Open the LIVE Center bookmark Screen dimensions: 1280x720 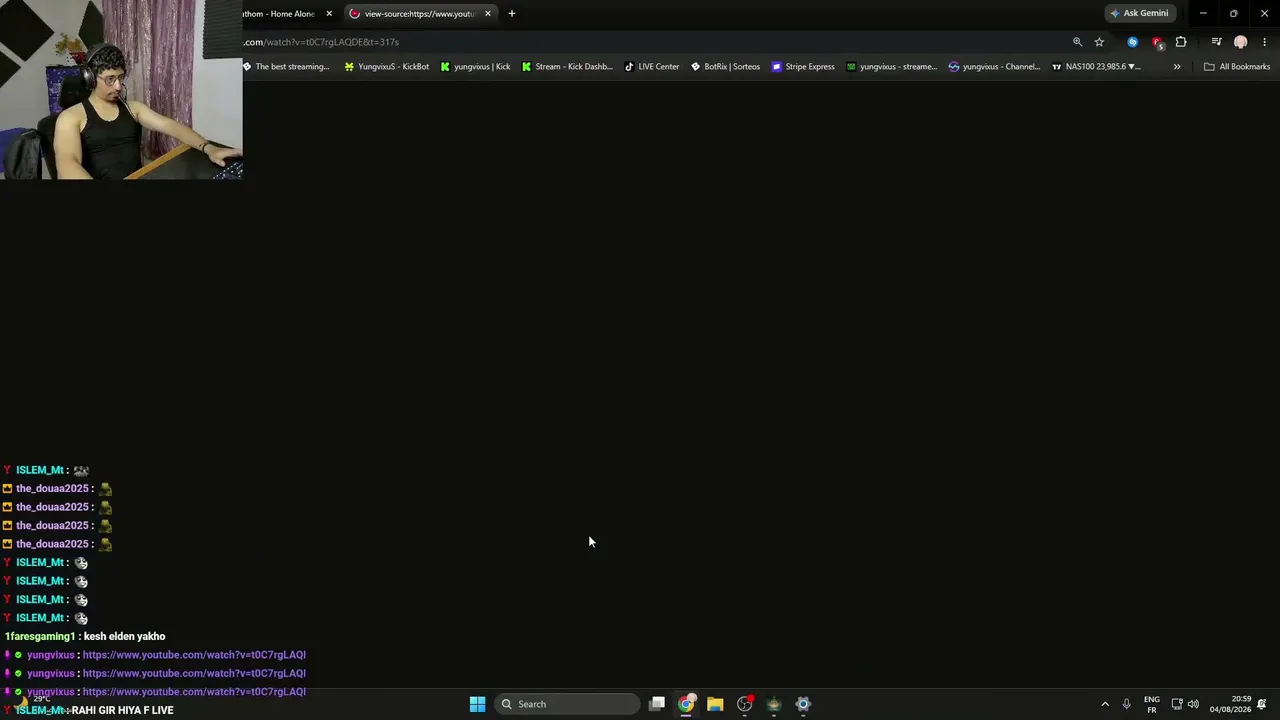point(652,67)
